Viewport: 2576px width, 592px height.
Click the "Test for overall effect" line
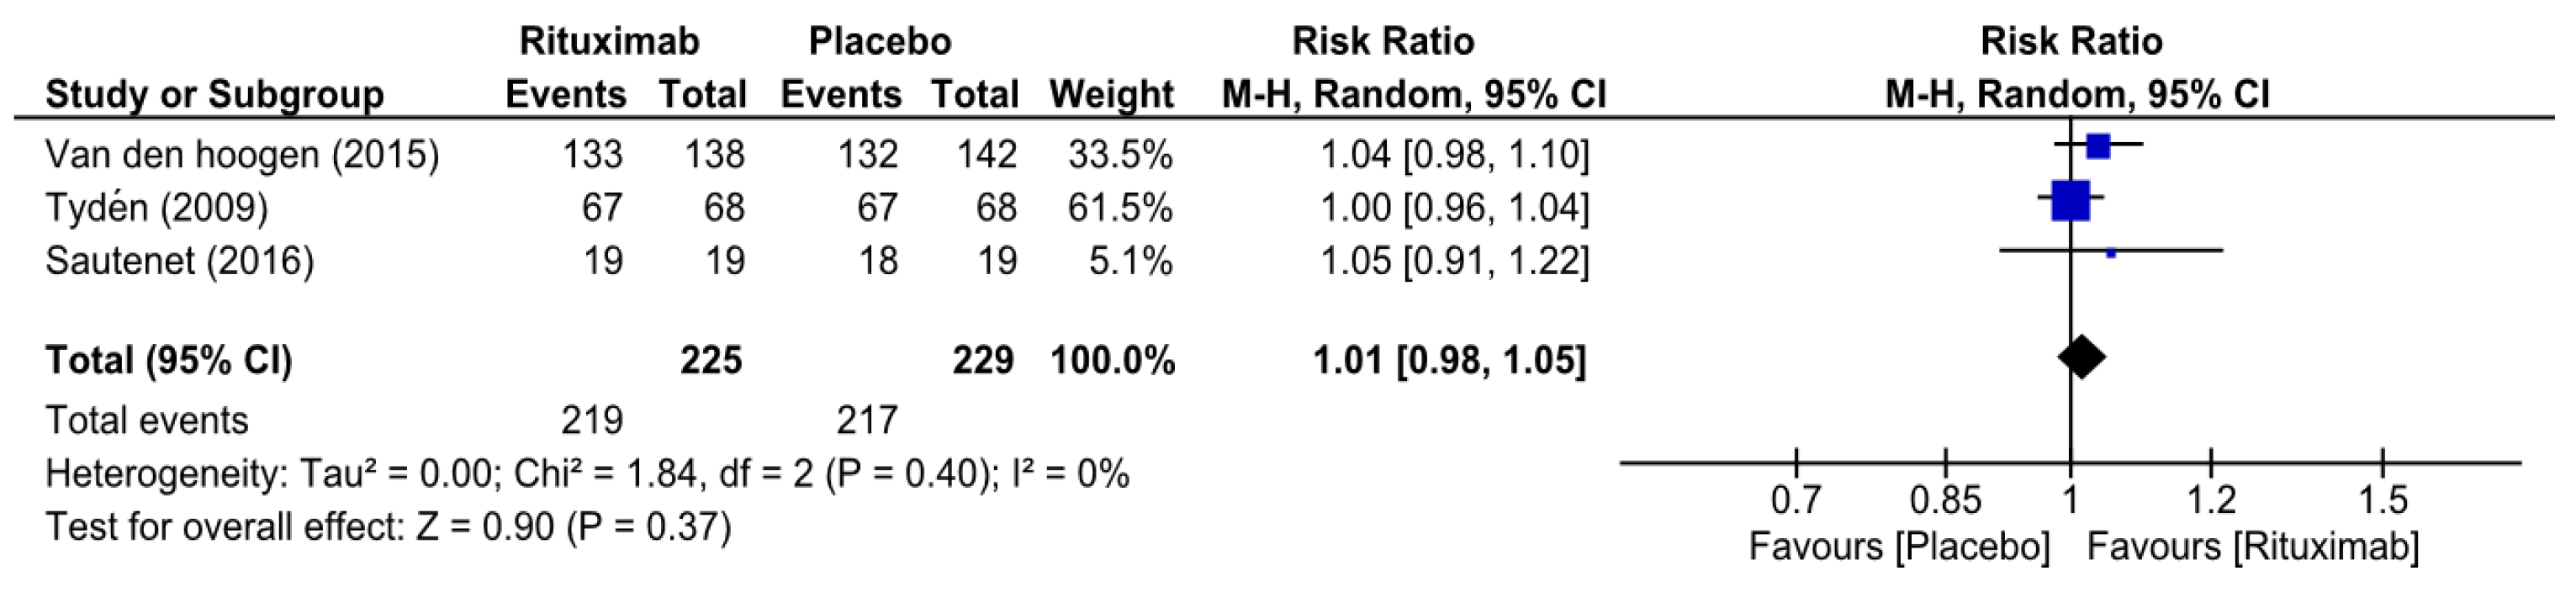(388, 526)
